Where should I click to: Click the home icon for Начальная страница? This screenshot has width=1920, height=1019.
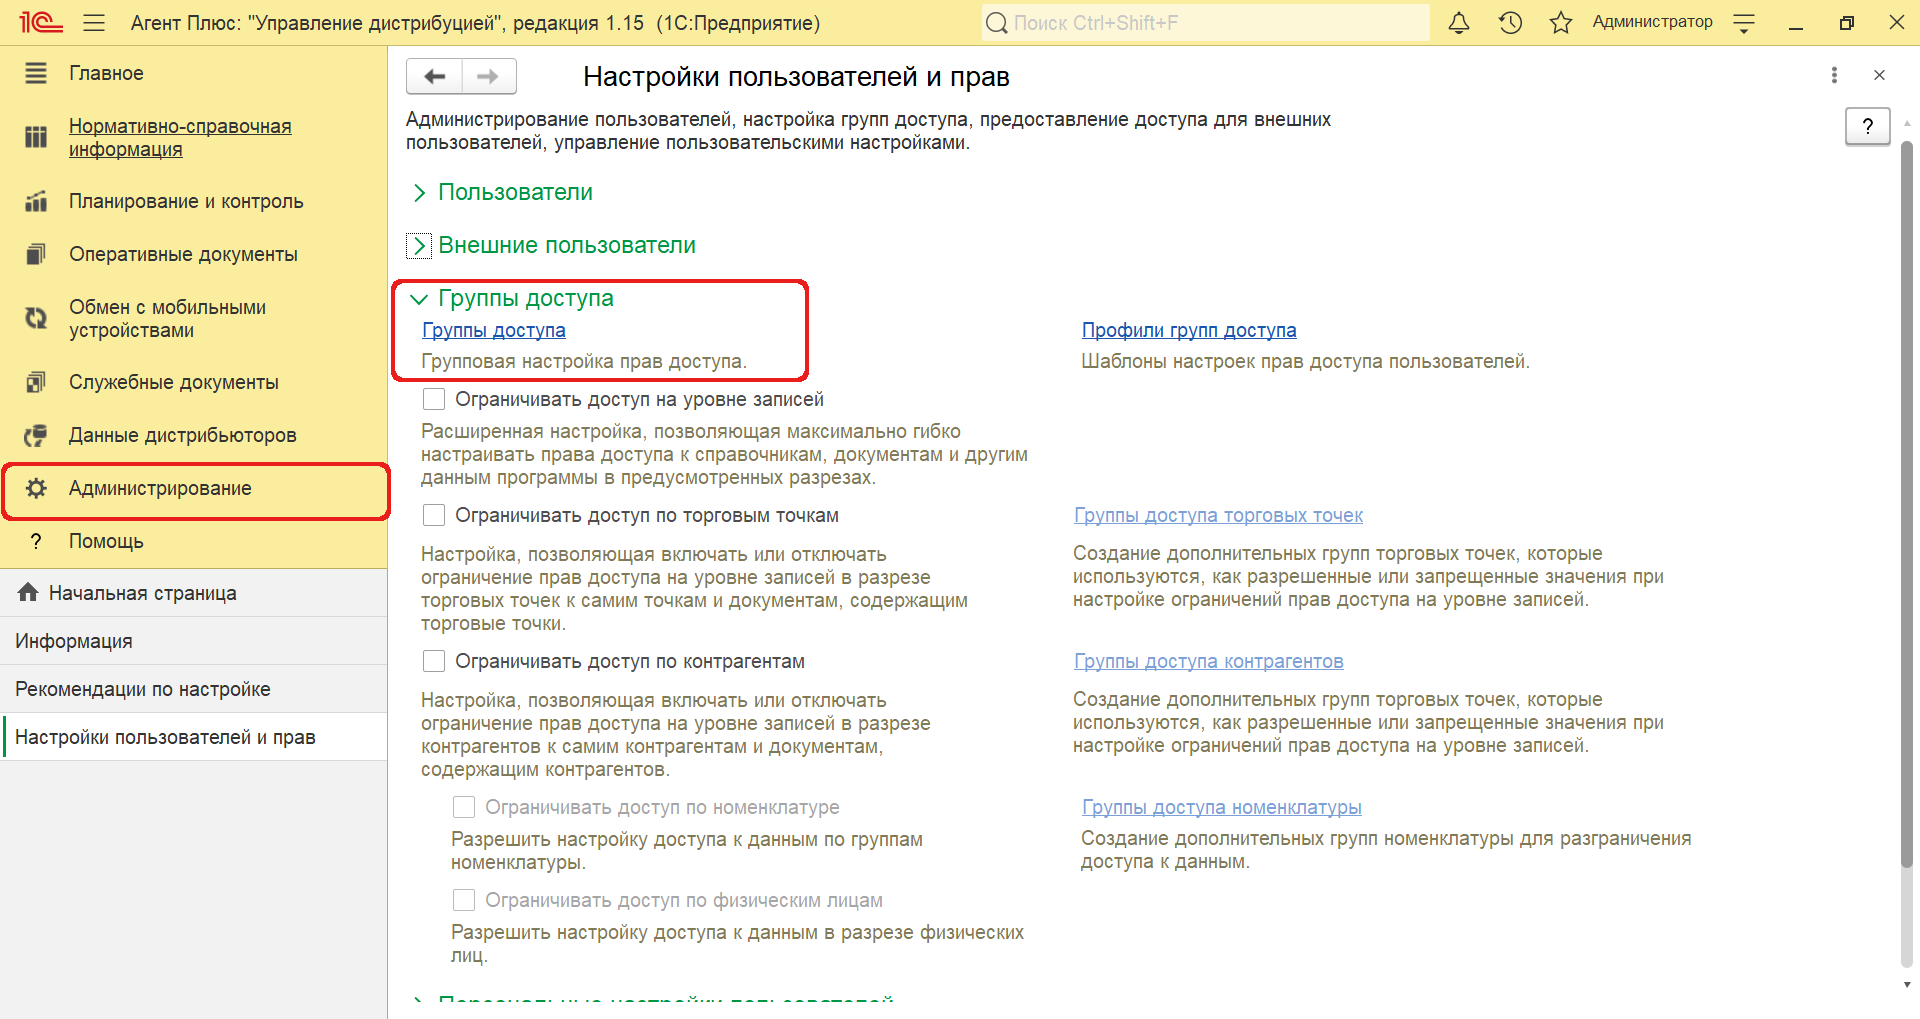click(28, 592)
